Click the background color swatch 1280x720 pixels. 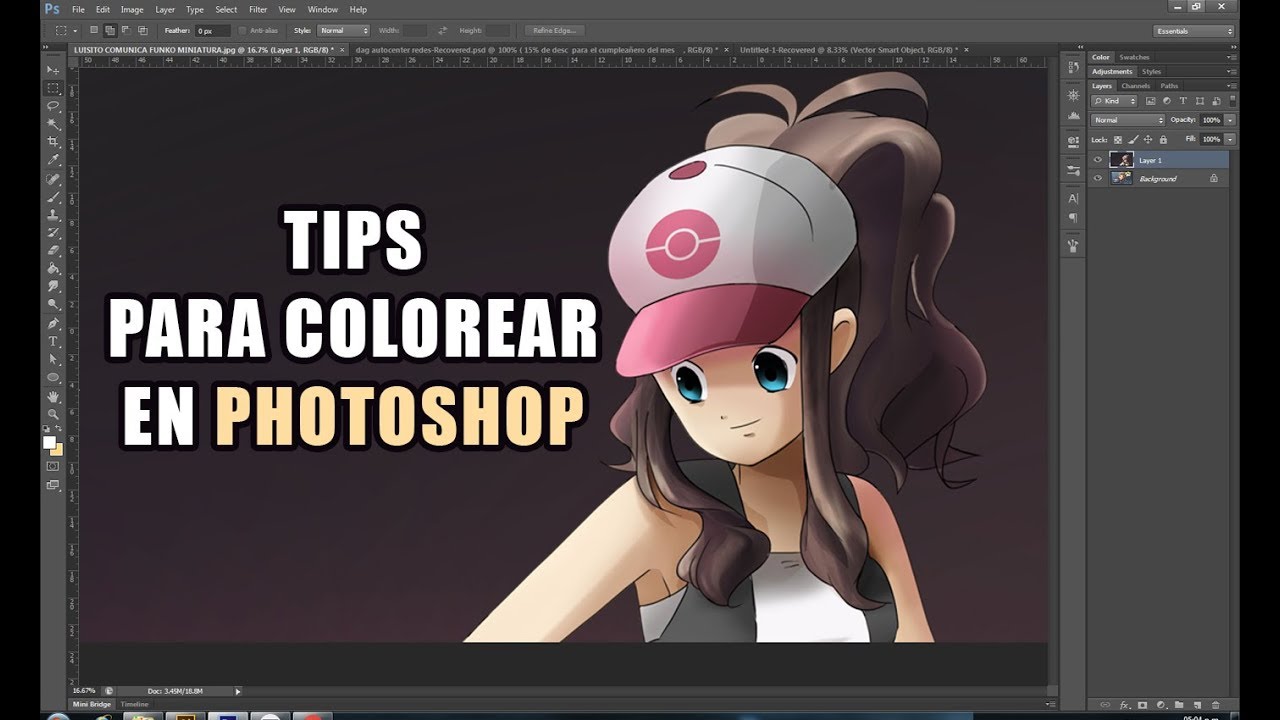pyautogui.click(x=57, y=449)
